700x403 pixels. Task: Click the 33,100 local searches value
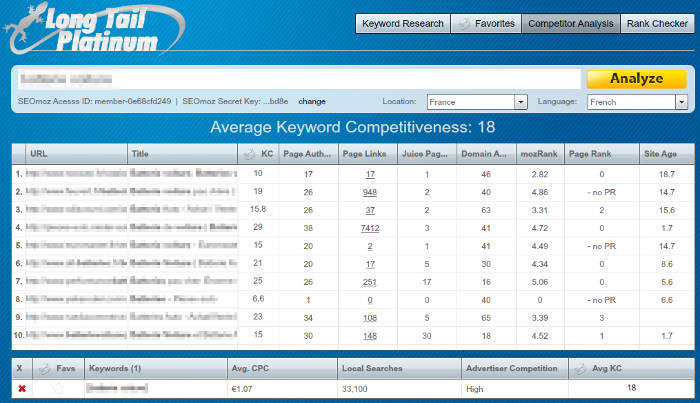point(354,389)
